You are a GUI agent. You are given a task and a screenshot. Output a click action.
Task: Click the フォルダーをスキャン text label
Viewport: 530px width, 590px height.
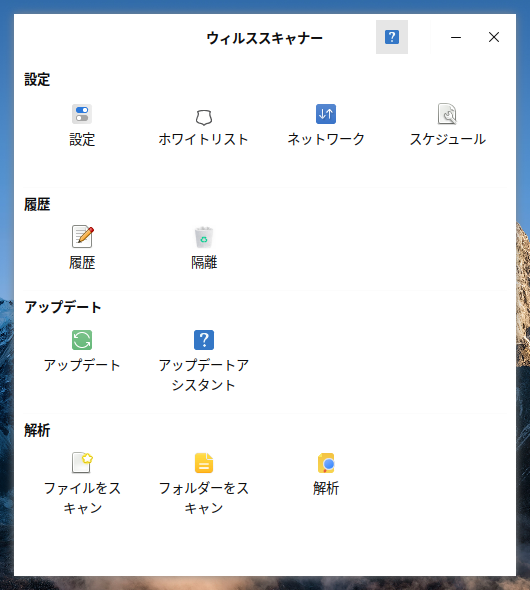click(x=203, y=498)
